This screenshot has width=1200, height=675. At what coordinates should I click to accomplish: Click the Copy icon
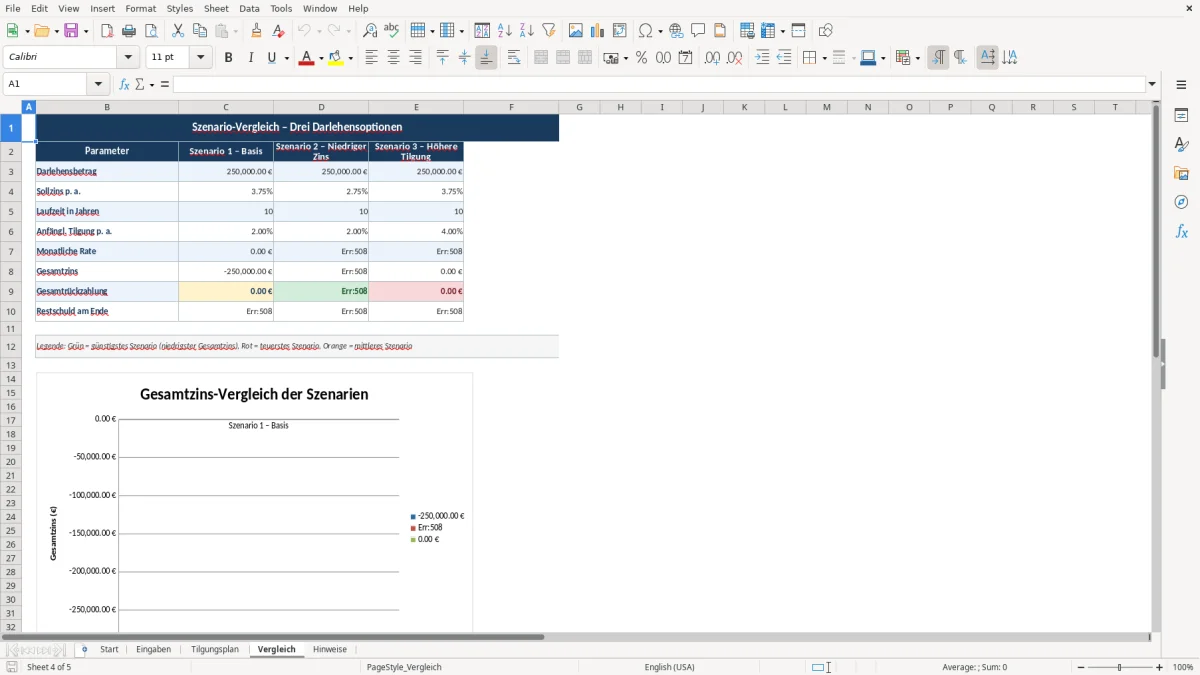click(200, 31)
